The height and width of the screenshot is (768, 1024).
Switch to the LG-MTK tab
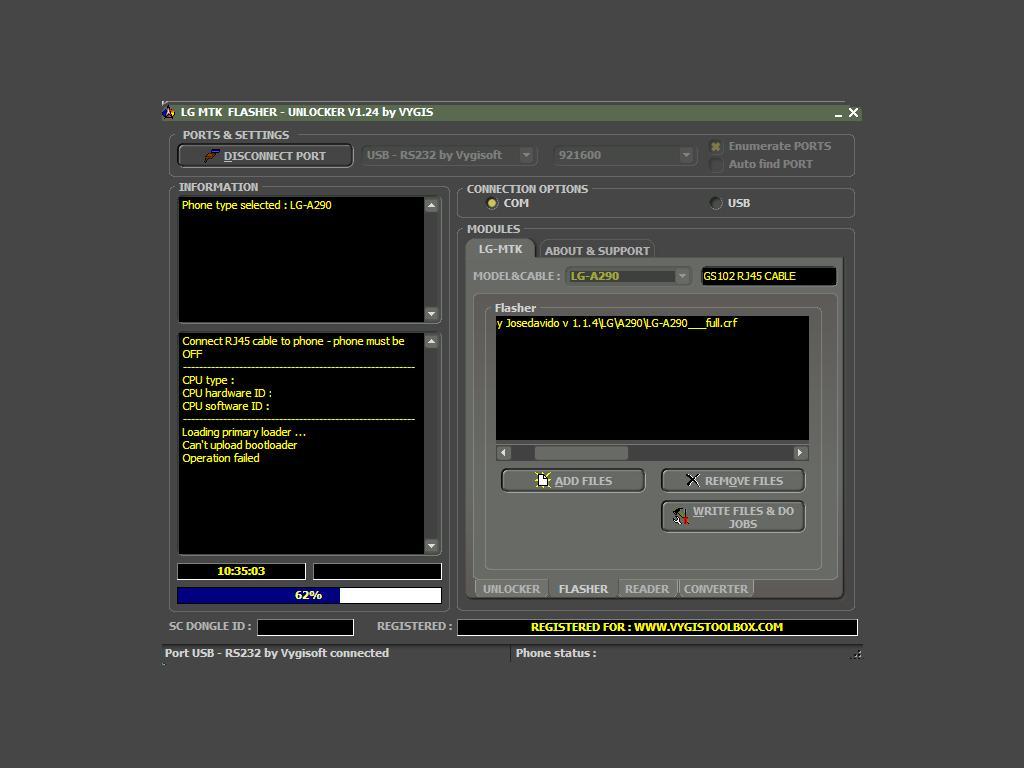point(500,249)
